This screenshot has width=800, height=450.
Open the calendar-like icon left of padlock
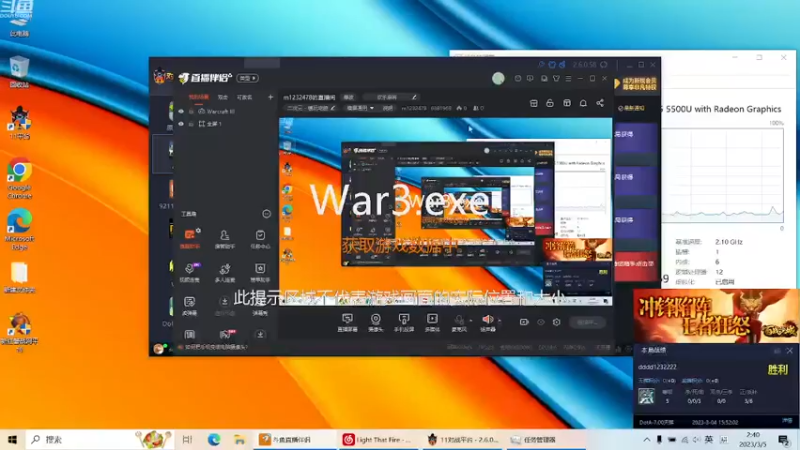[534, 103]
